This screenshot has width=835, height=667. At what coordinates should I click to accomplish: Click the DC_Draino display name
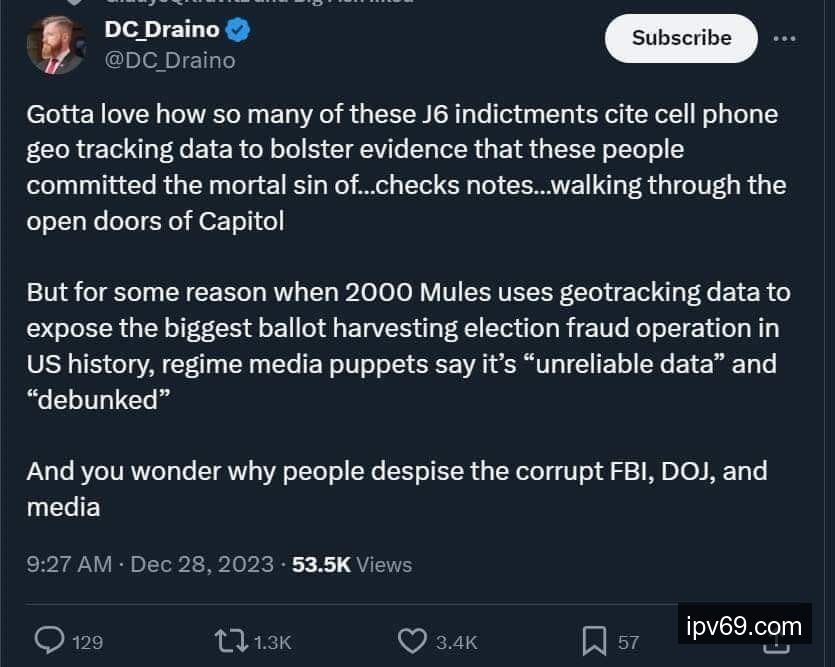click(x=160, y=31)
